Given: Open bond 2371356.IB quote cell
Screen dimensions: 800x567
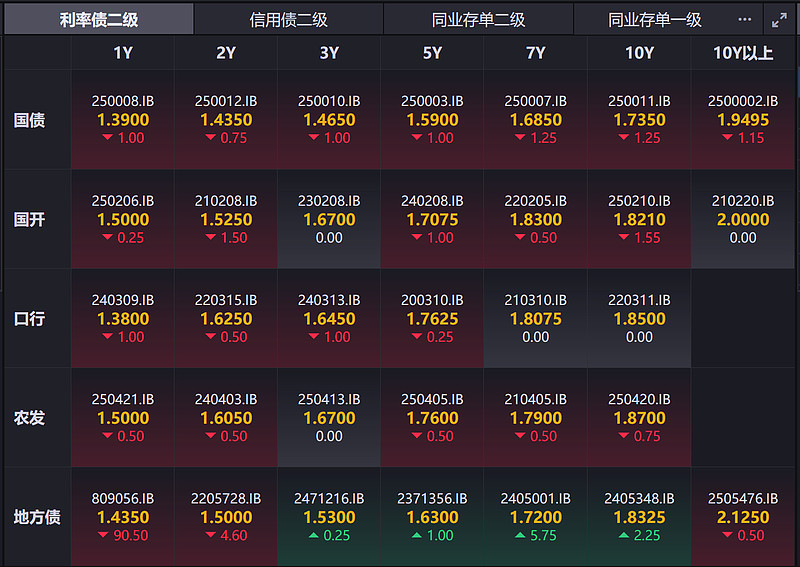Looking at the screenshot, I should 432,516.
